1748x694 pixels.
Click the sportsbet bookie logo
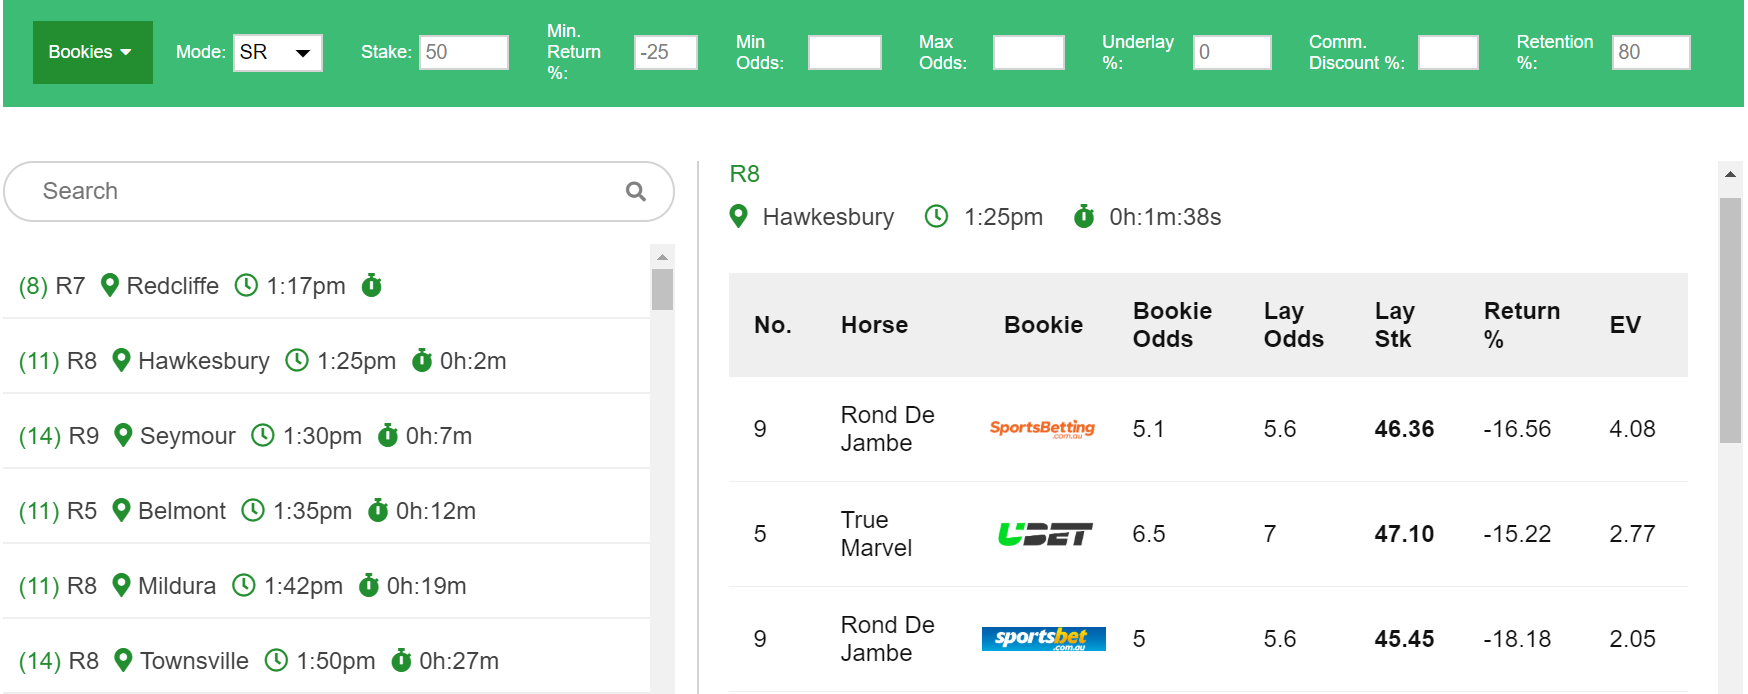[1043, 639]
